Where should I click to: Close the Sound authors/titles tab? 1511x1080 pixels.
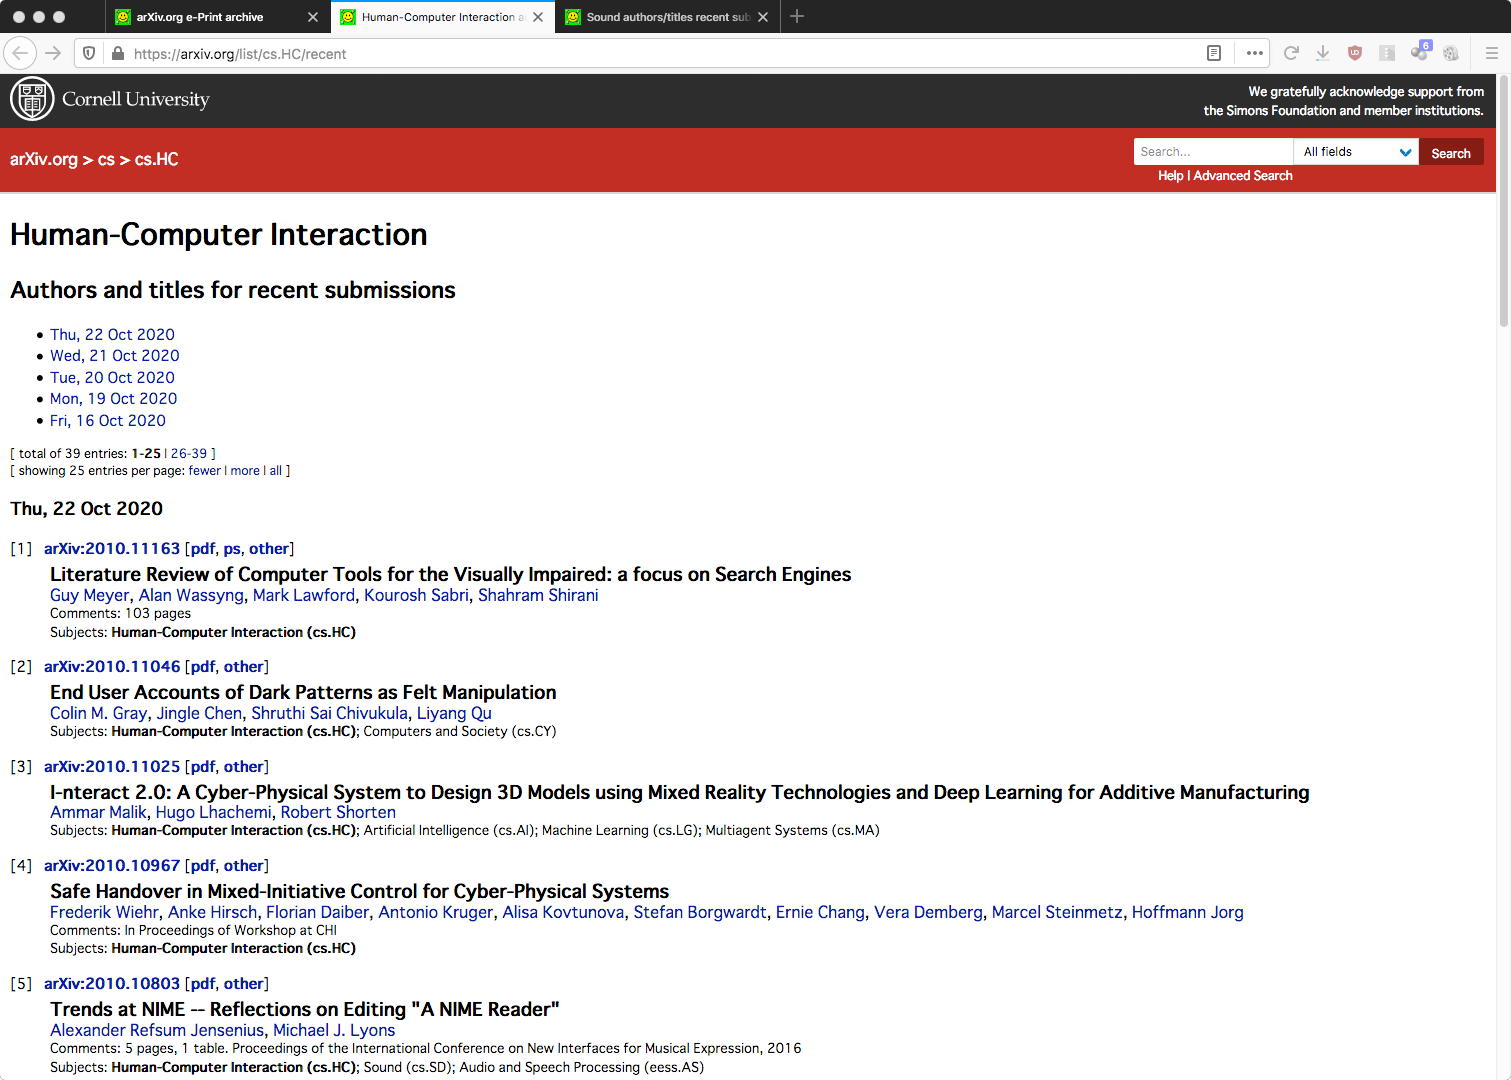point(763,17)
